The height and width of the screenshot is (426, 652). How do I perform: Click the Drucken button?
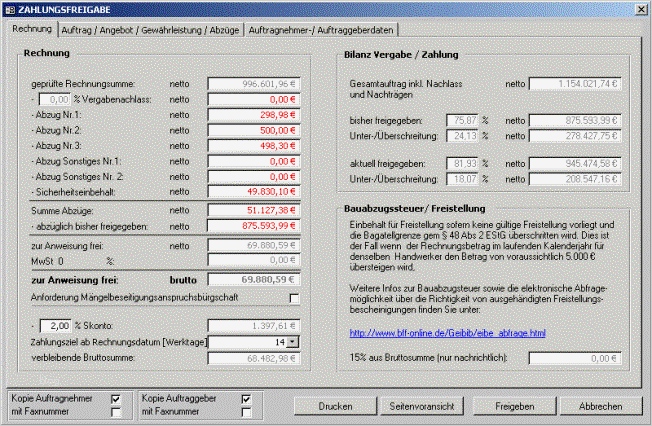[336, 406]
